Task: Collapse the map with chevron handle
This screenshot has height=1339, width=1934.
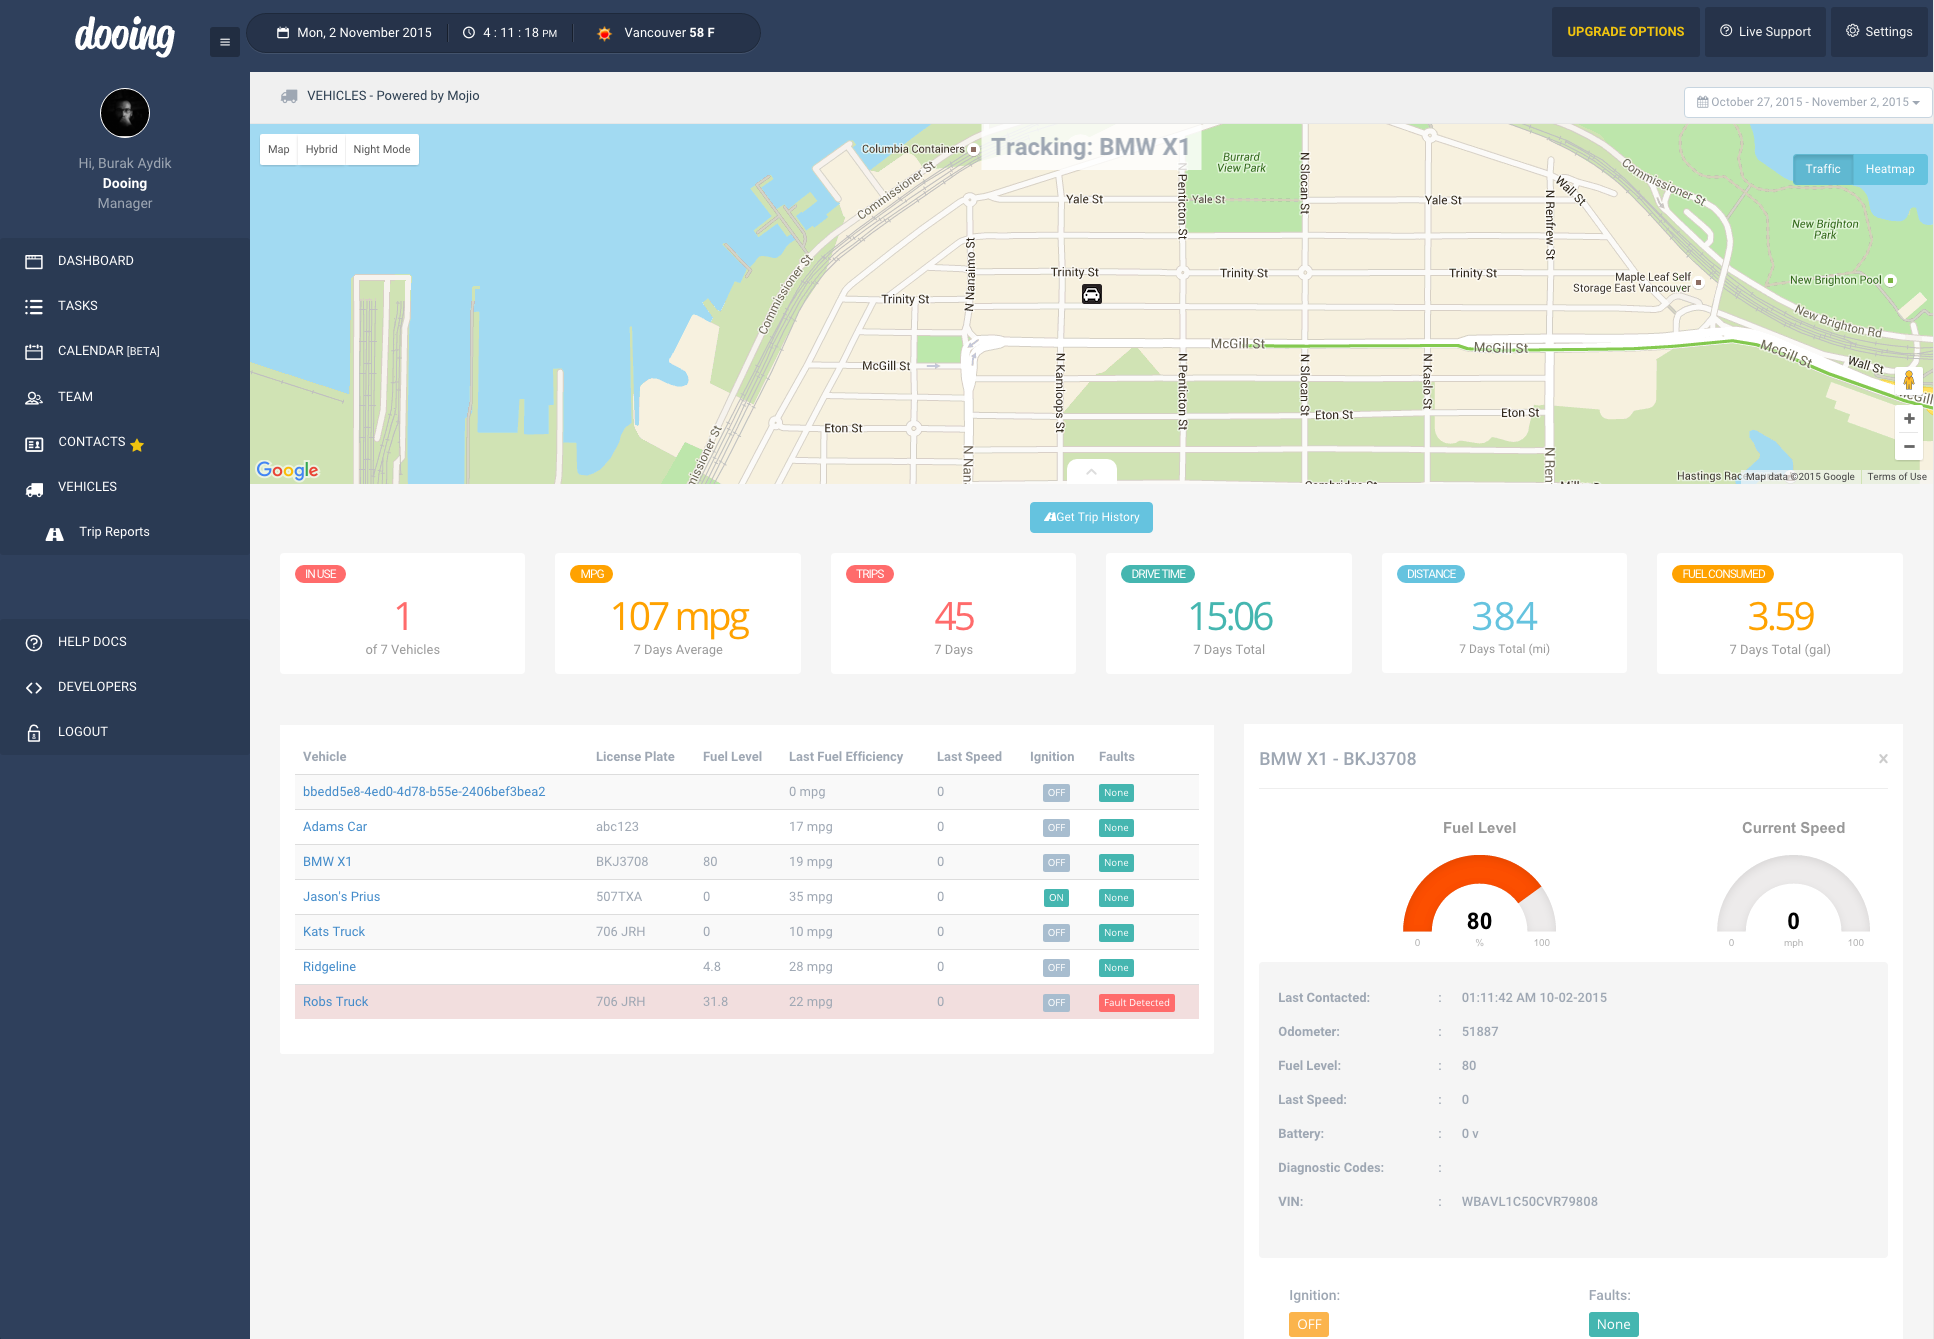Action: coord(1091,472)
